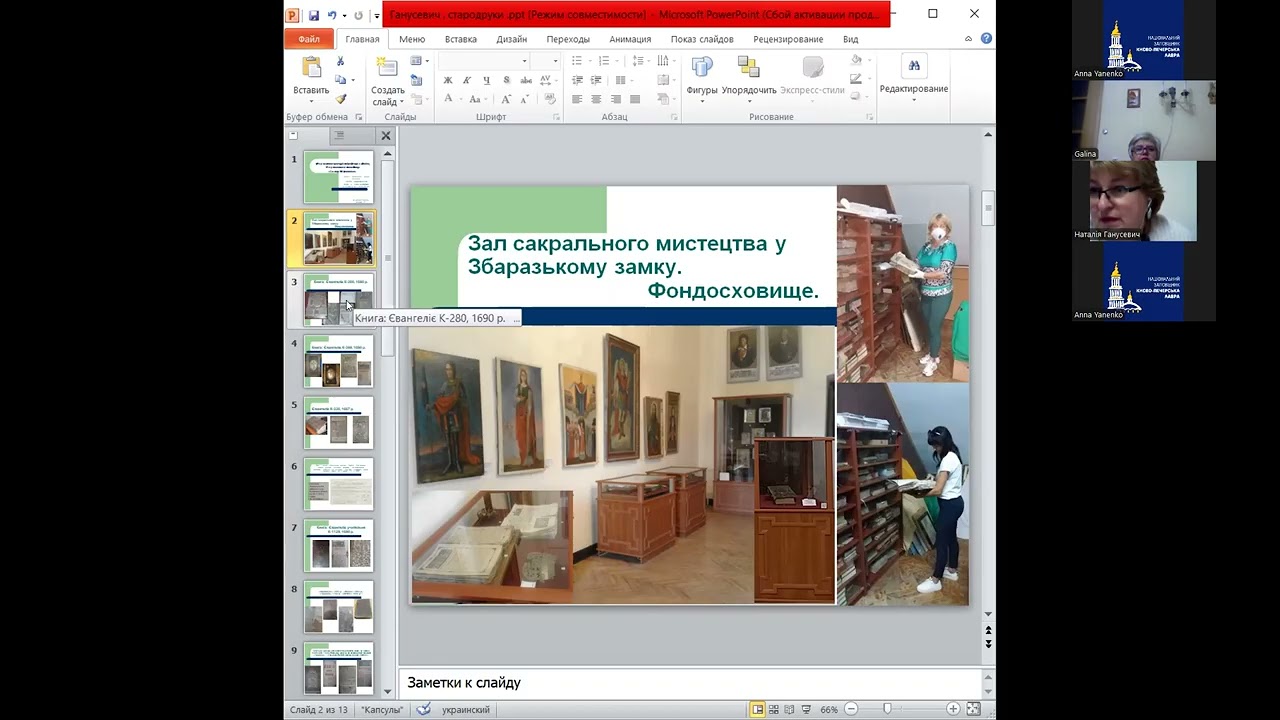Center the paragraph text
This screenshot has width=1280, height=720.
(596, 99)
